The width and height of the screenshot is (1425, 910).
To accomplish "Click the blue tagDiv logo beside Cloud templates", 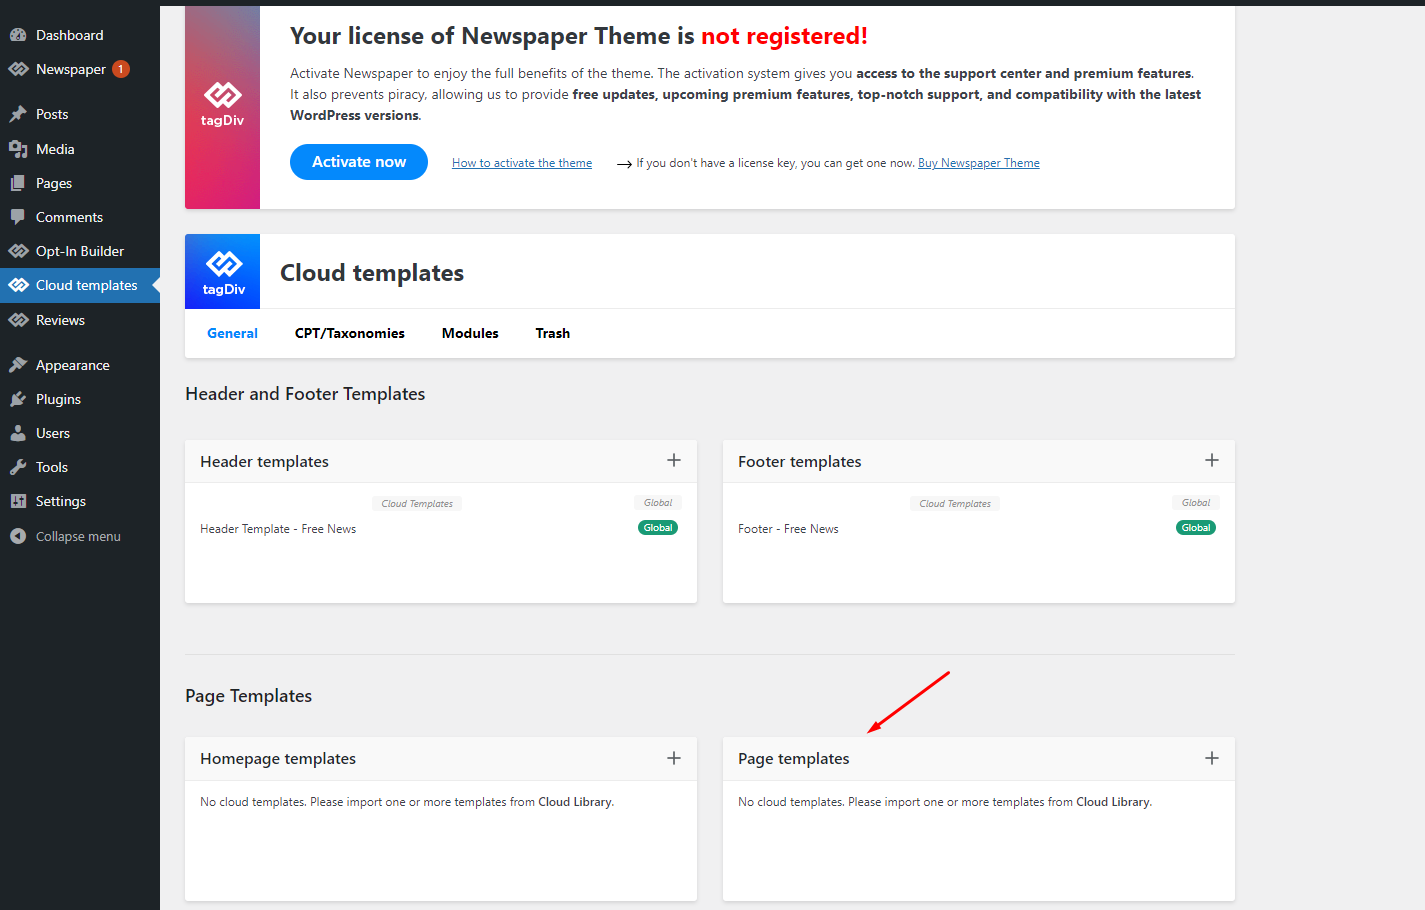I will [x=223, y=272].
